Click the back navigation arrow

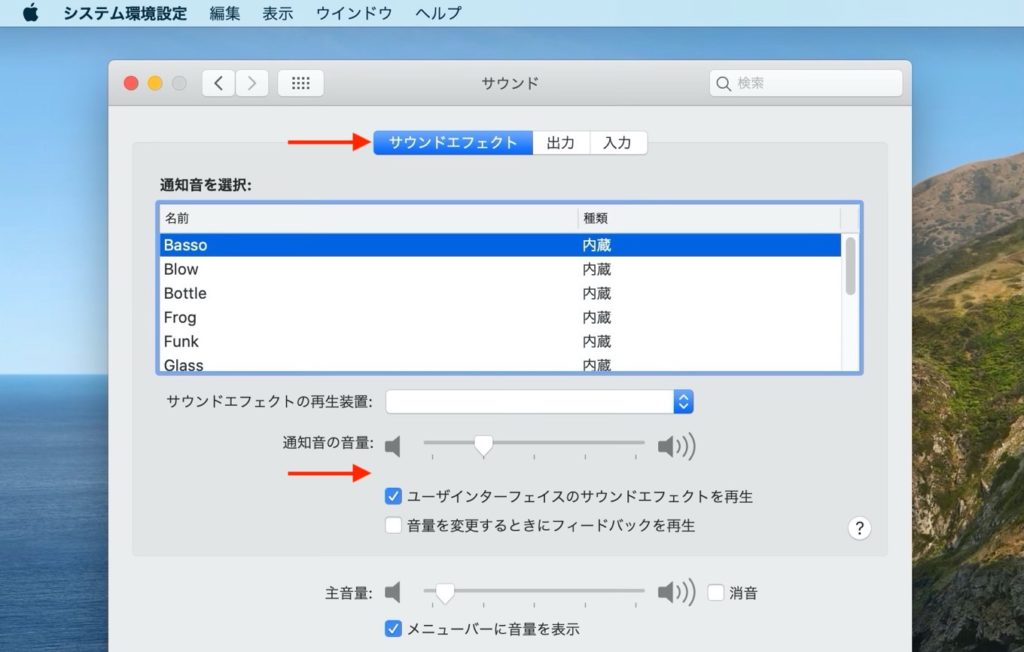pos(218,83)
